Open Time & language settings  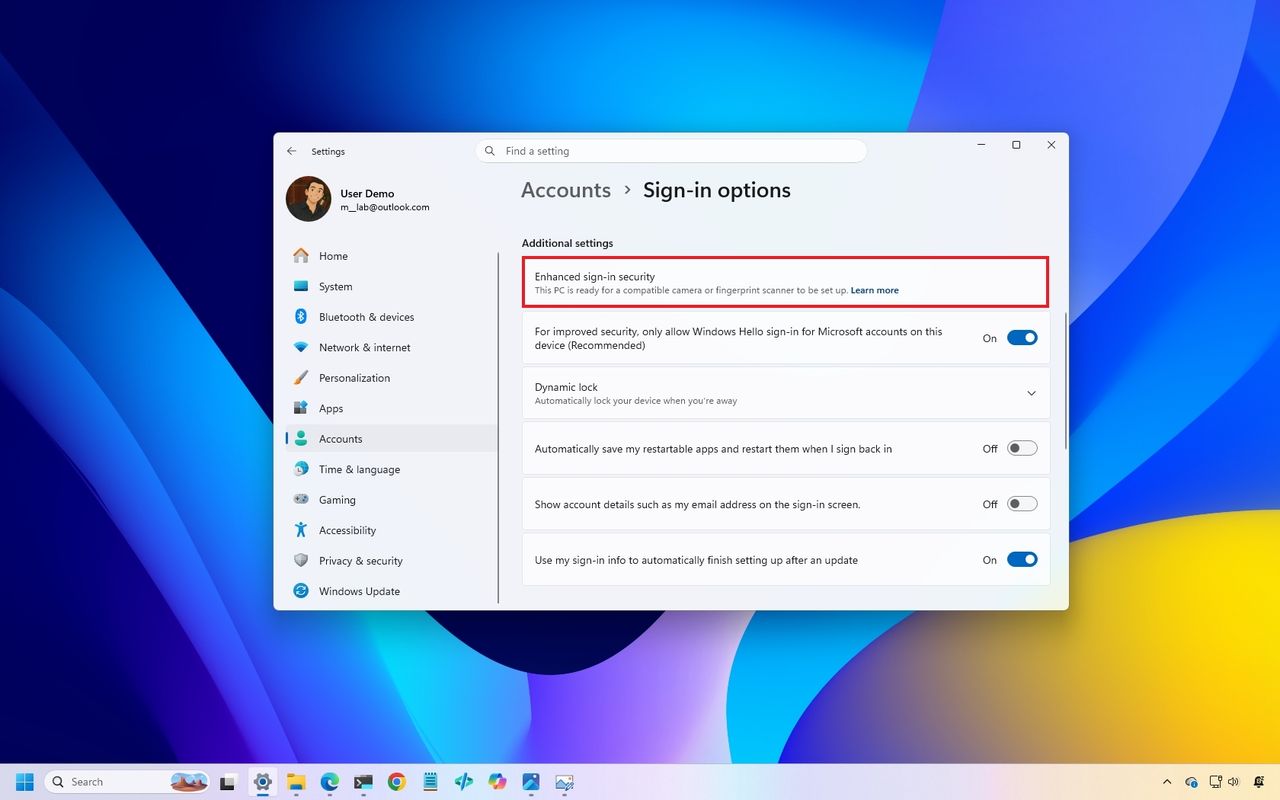tap(391, 469)
